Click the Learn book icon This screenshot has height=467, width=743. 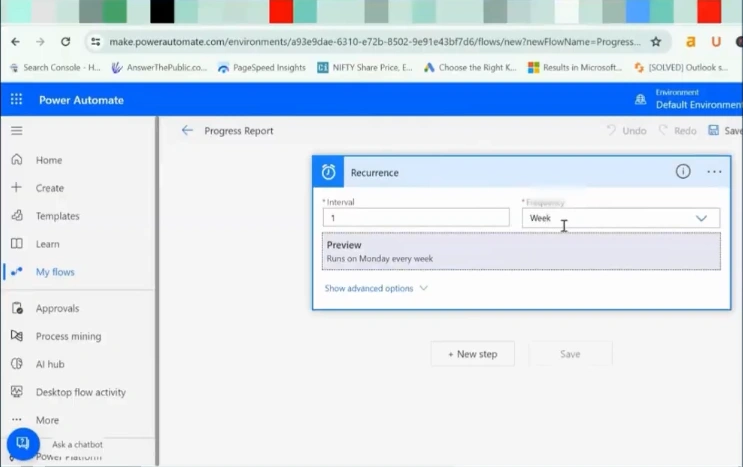click(17, 243)
